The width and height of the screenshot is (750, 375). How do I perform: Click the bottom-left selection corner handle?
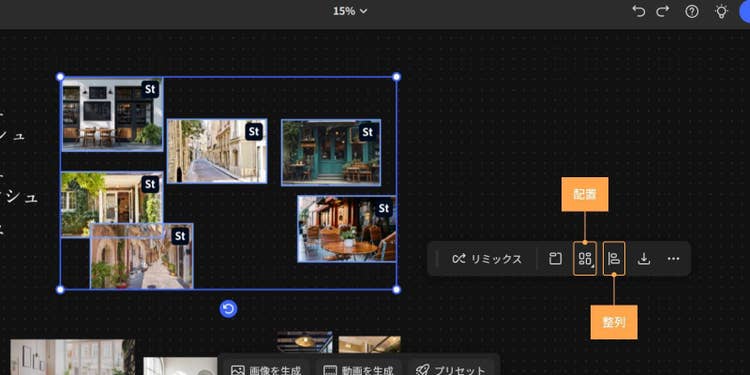pyautogui.click(x=60, y=289)
